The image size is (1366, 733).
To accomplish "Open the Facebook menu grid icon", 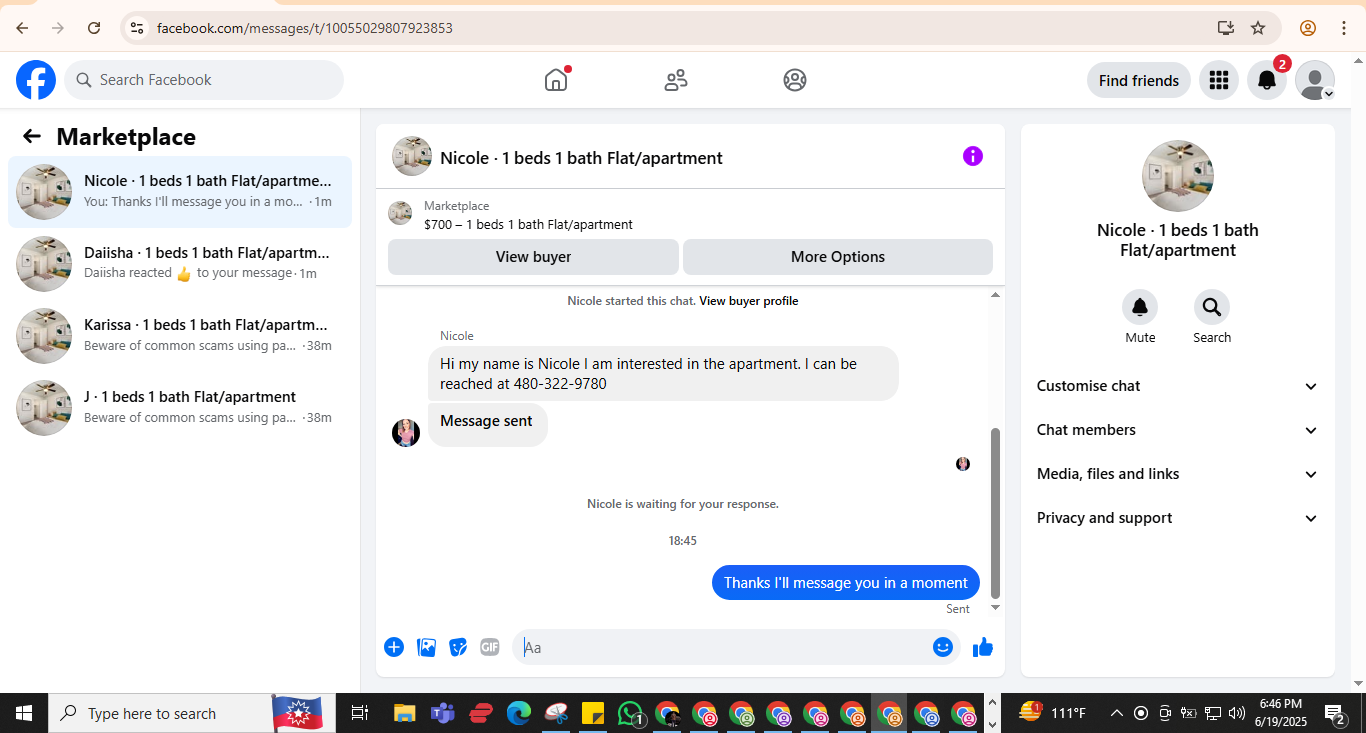I will pos(1219,80).
